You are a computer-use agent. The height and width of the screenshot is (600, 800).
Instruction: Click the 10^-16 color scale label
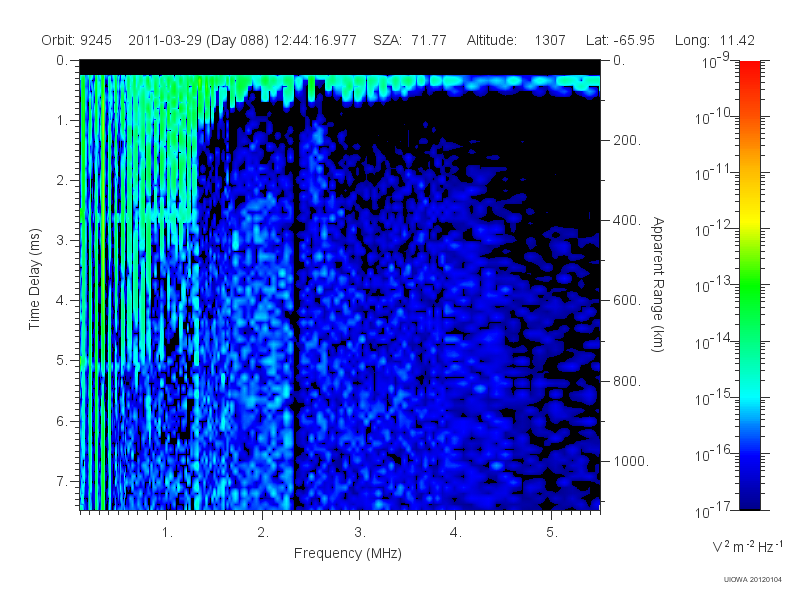[x=713, y=454]
